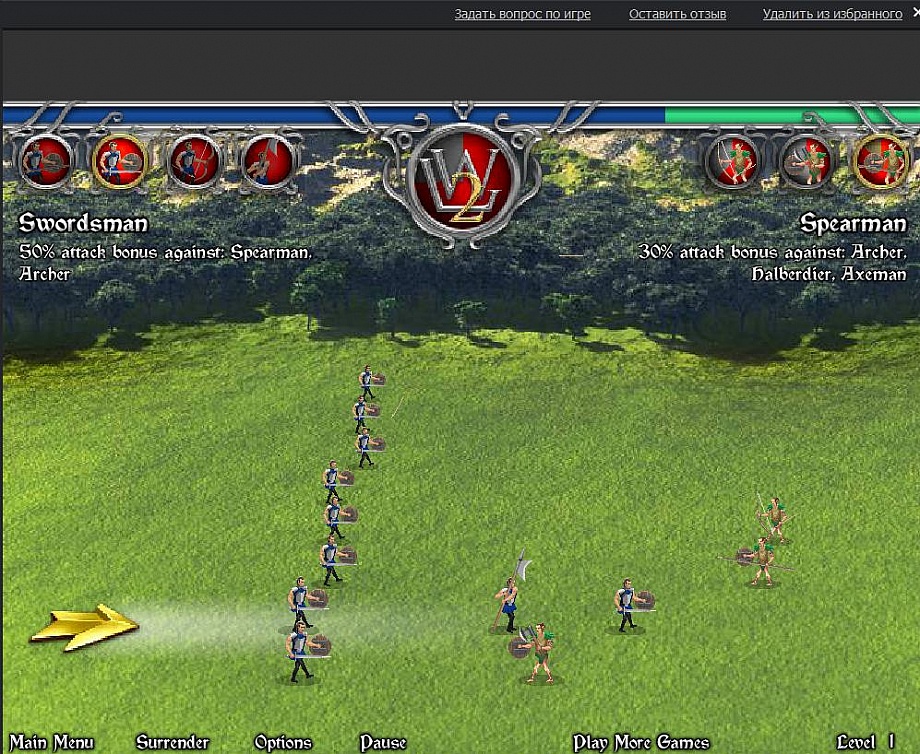The image size is (920, 754).
Task: Click the enemy archer on the right side
Action: 776,519
